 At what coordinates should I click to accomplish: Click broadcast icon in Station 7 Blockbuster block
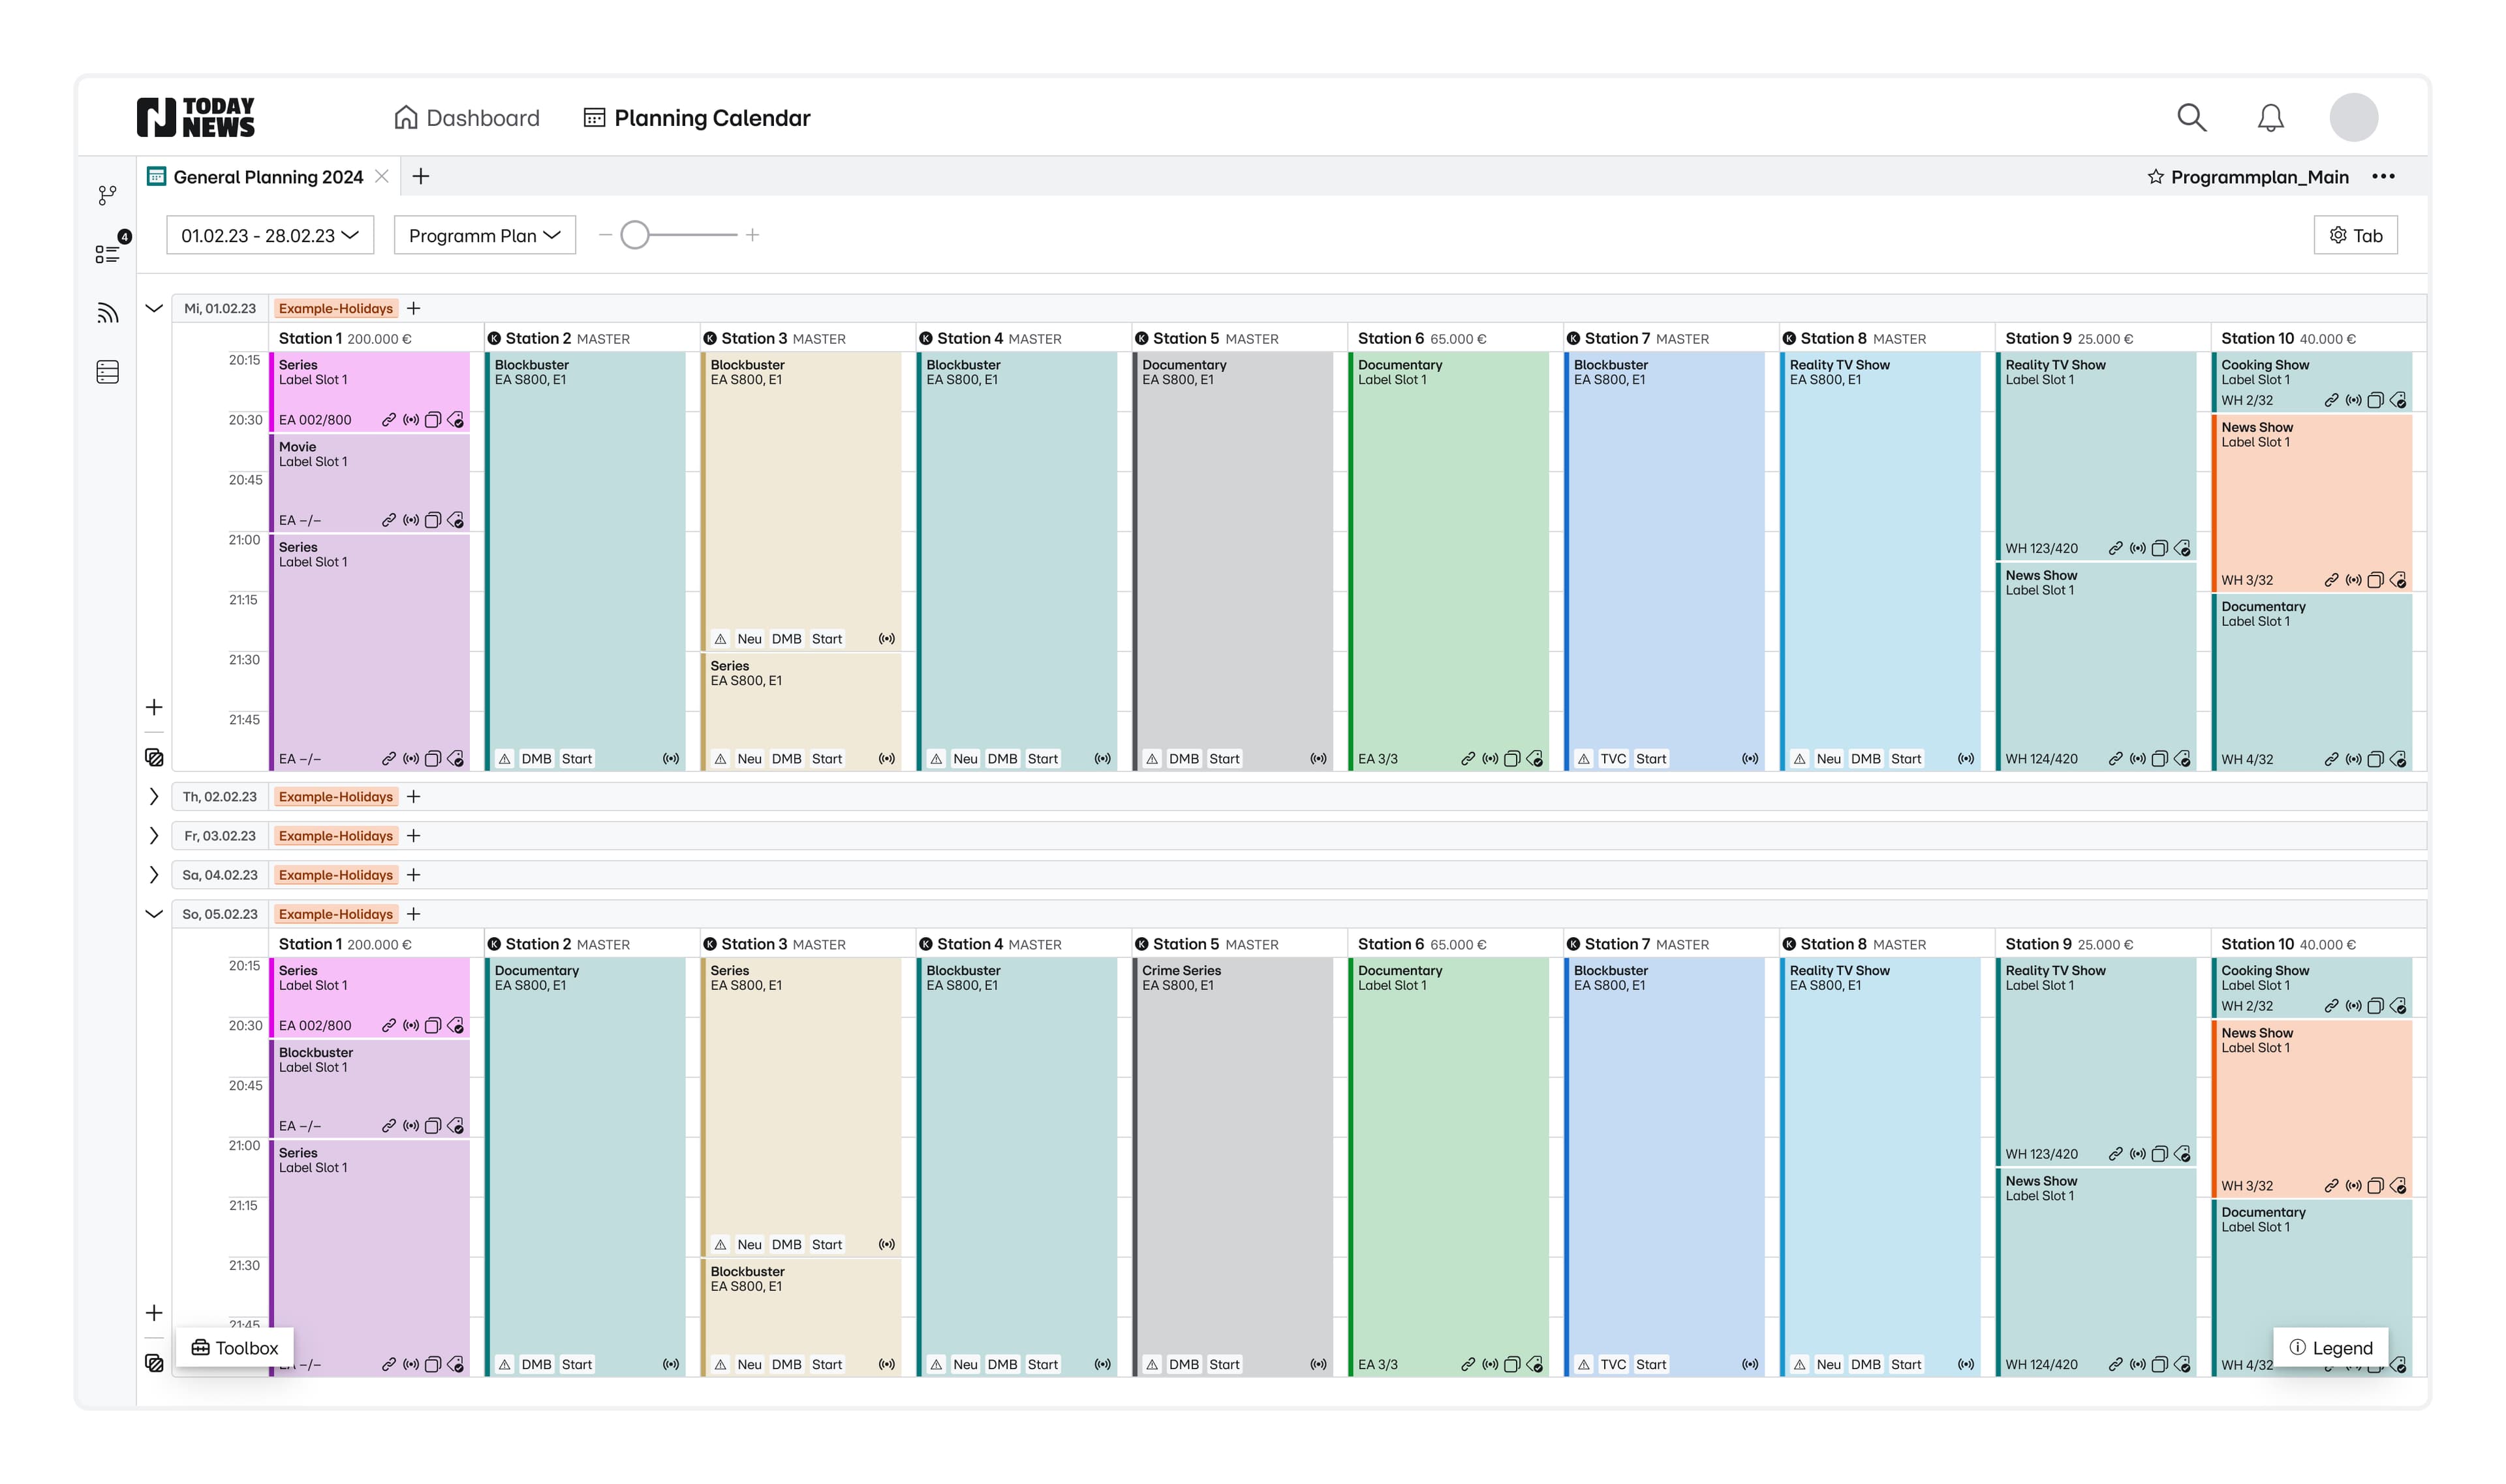pos(1750,759)
